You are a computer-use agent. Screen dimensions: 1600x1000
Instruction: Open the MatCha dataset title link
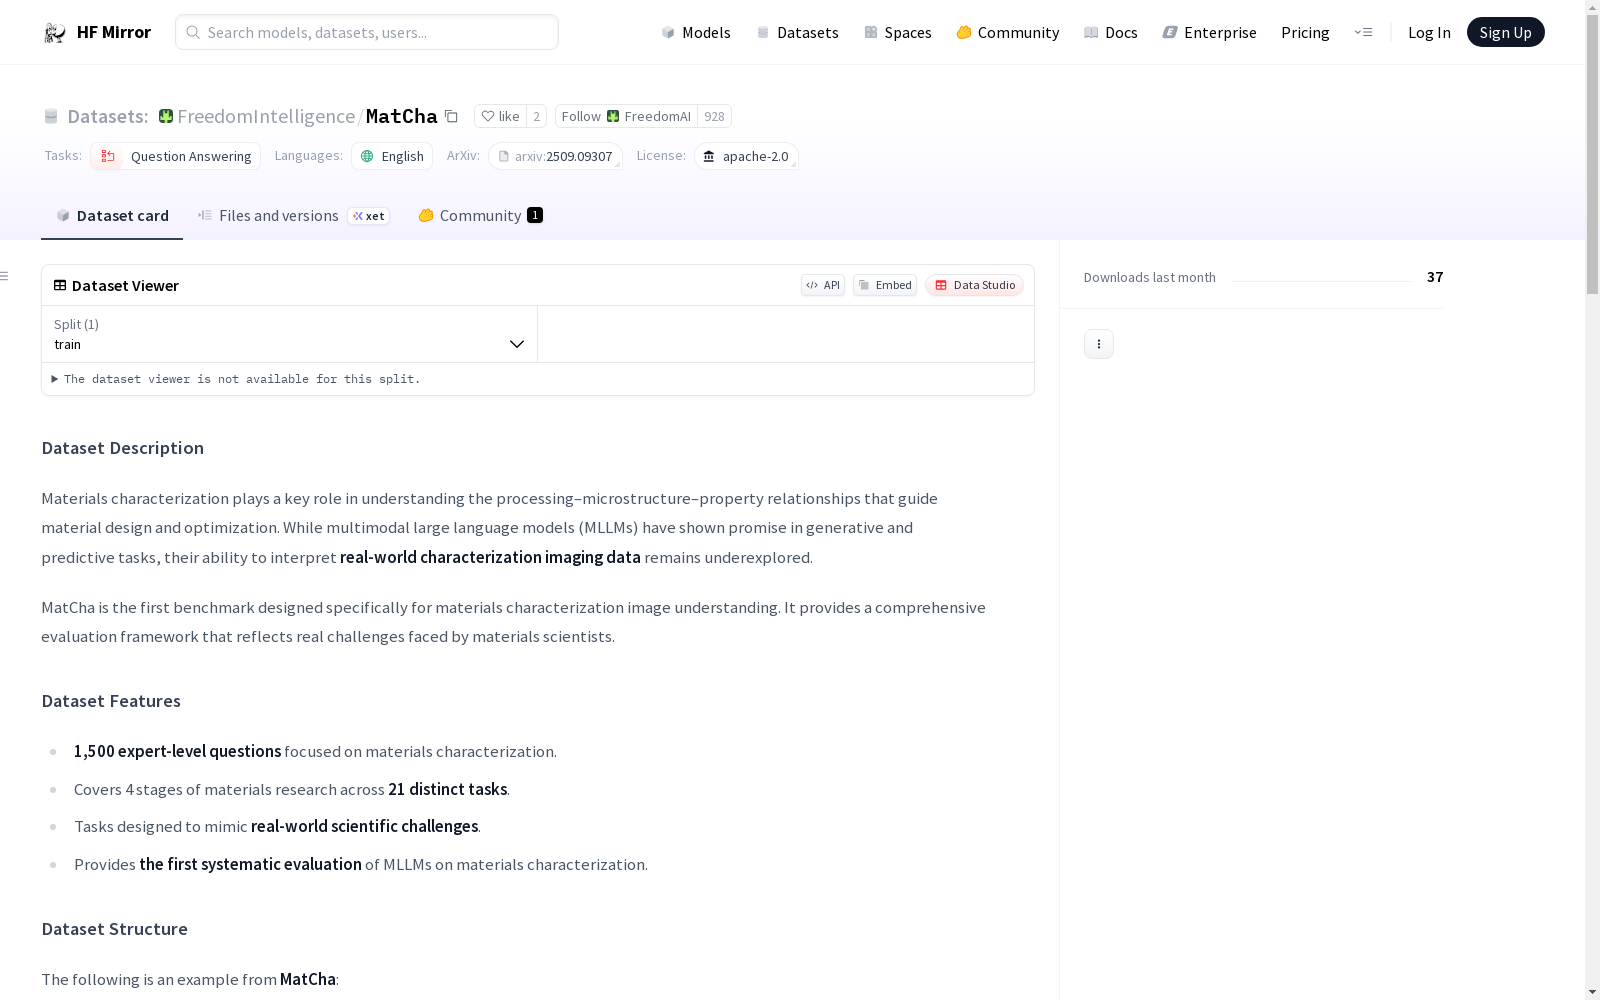[x=402, y=116]
